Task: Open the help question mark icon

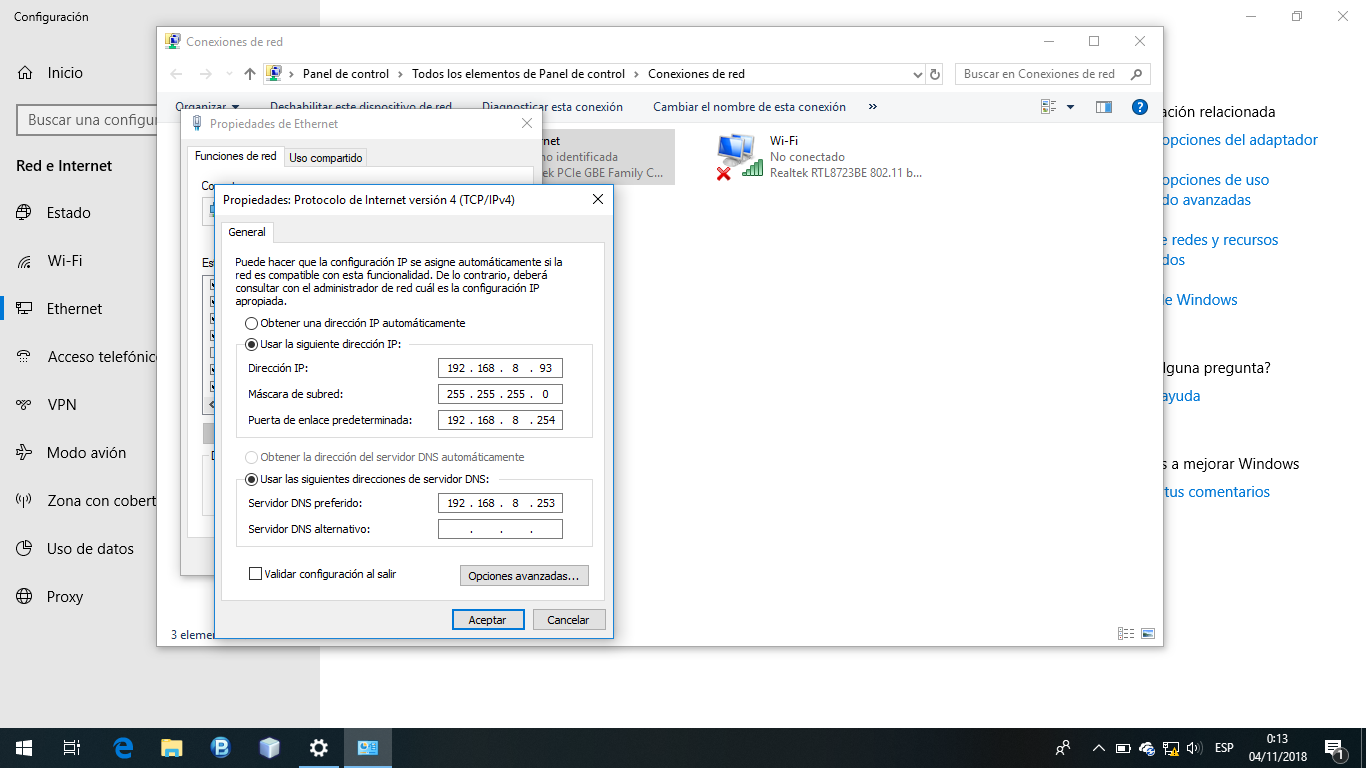Action: pyautogui.click(x=1139, y=107)
